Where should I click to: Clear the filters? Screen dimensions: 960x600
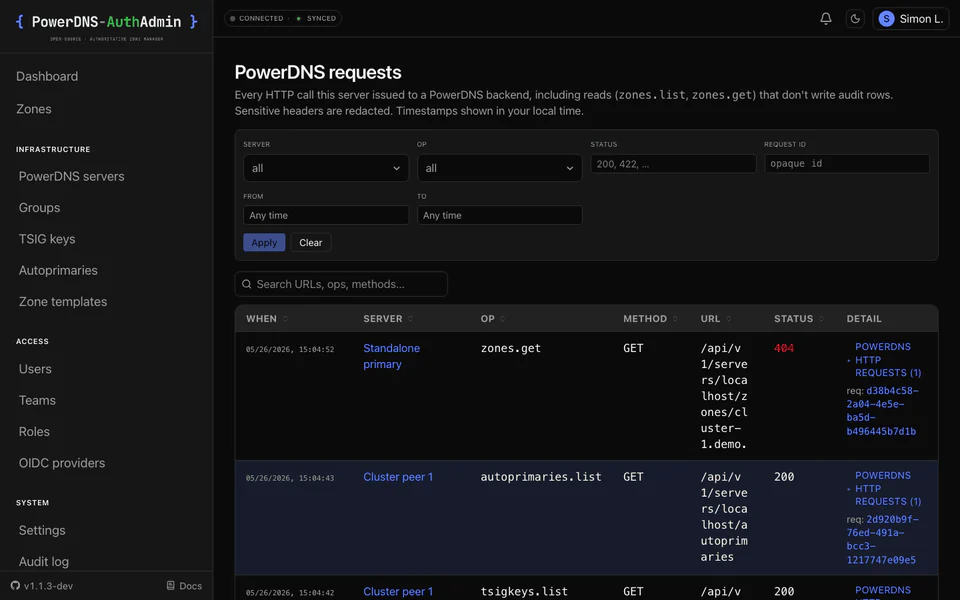coord(310,242)
